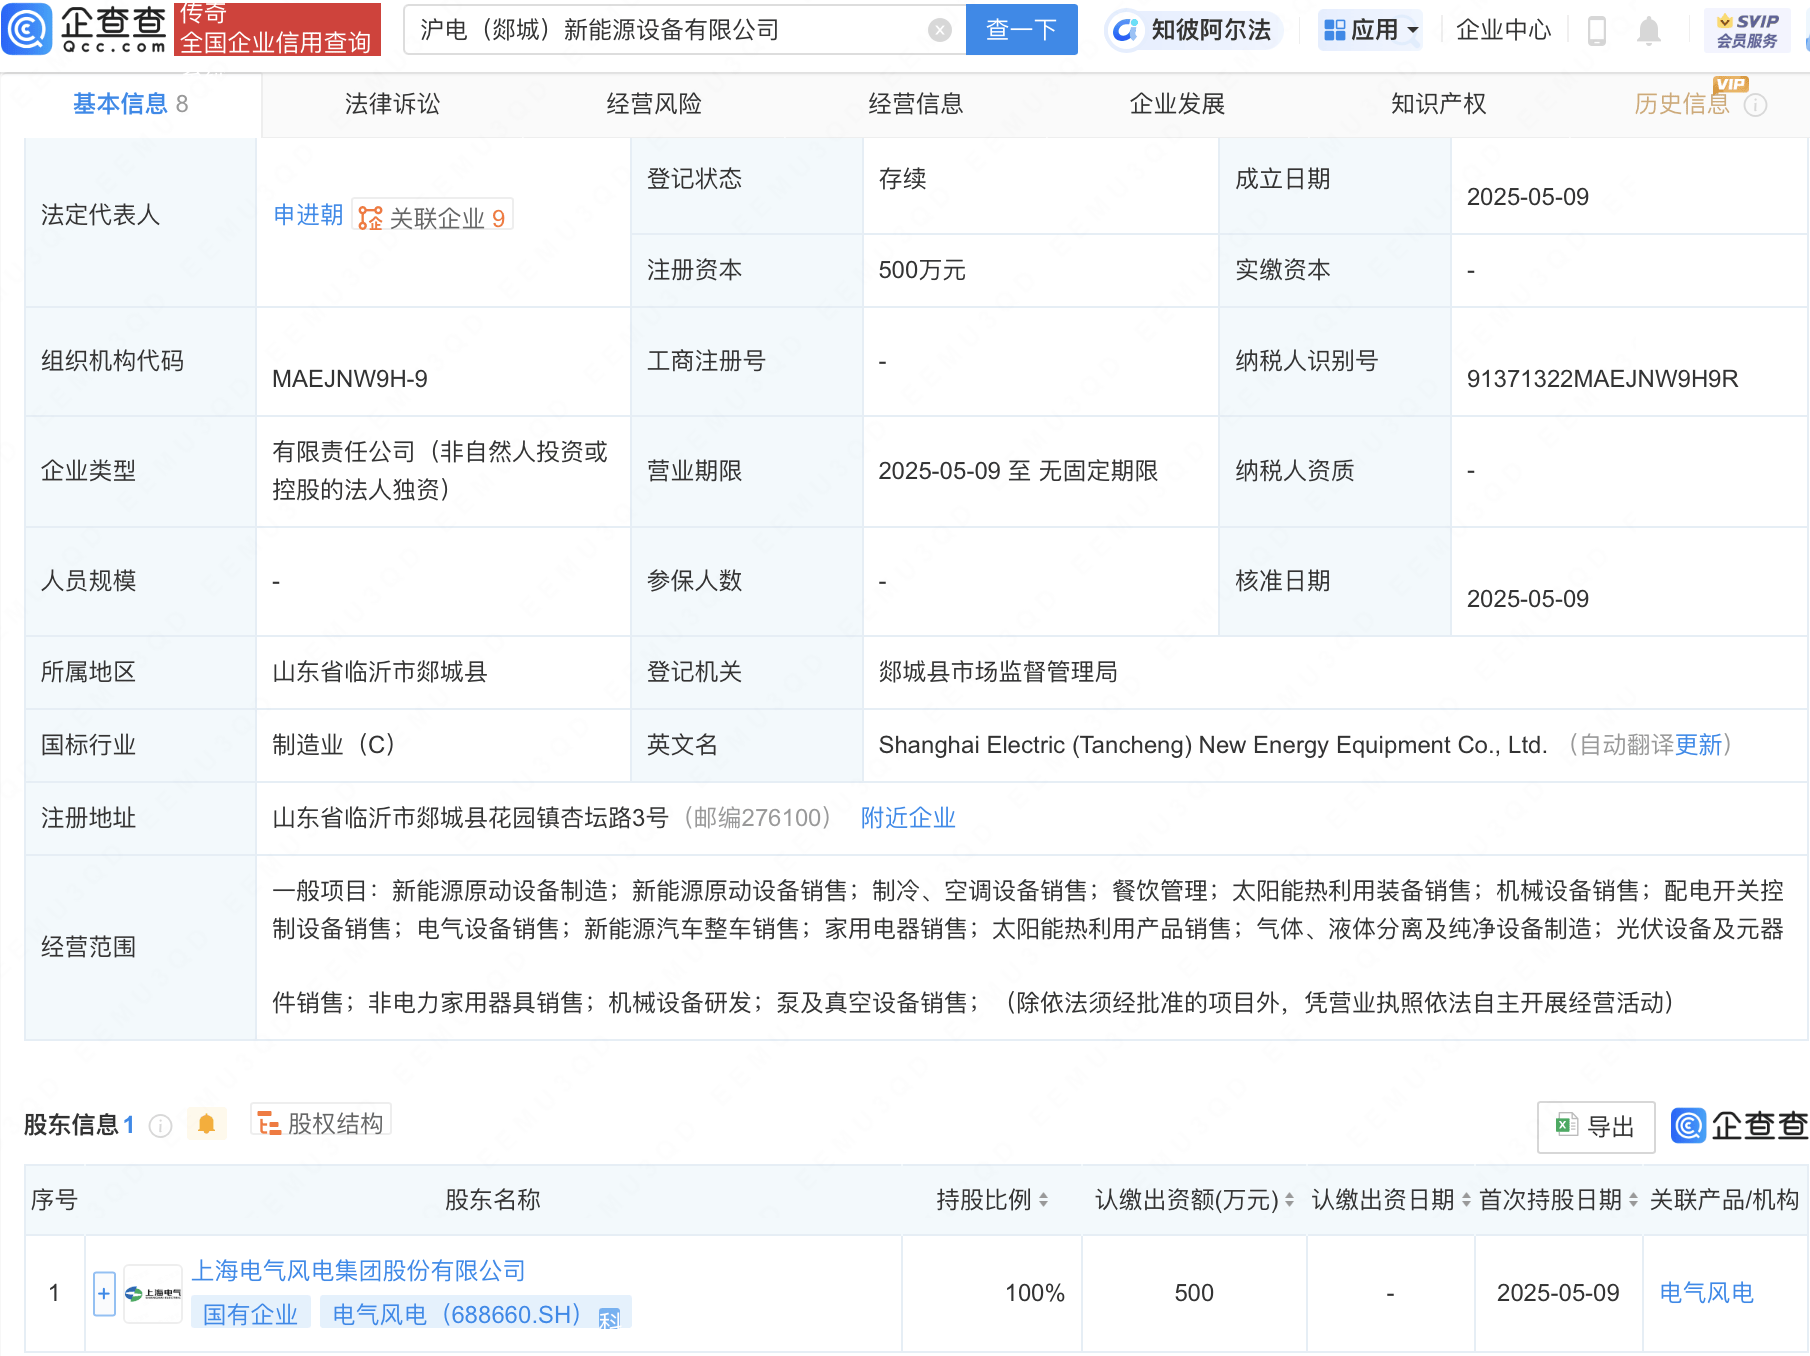This screenshot has height=1356, width=1810.
Task: Click the info icon next to 股东信息
Action: point(160,1126)
